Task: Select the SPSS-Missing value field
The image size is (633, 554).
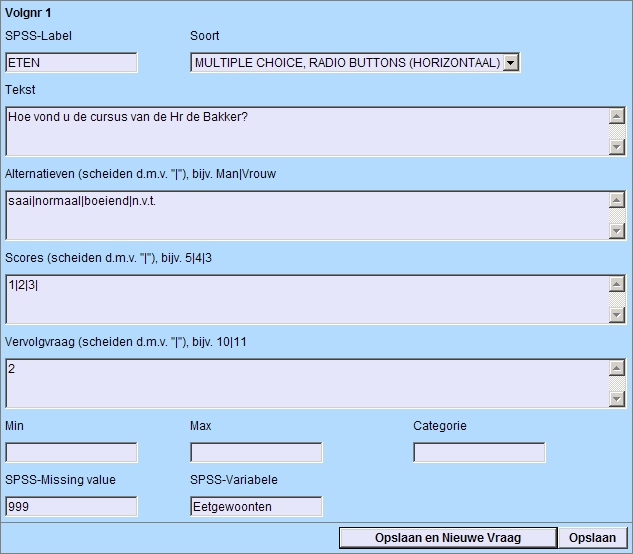Action: click(71, 507)
